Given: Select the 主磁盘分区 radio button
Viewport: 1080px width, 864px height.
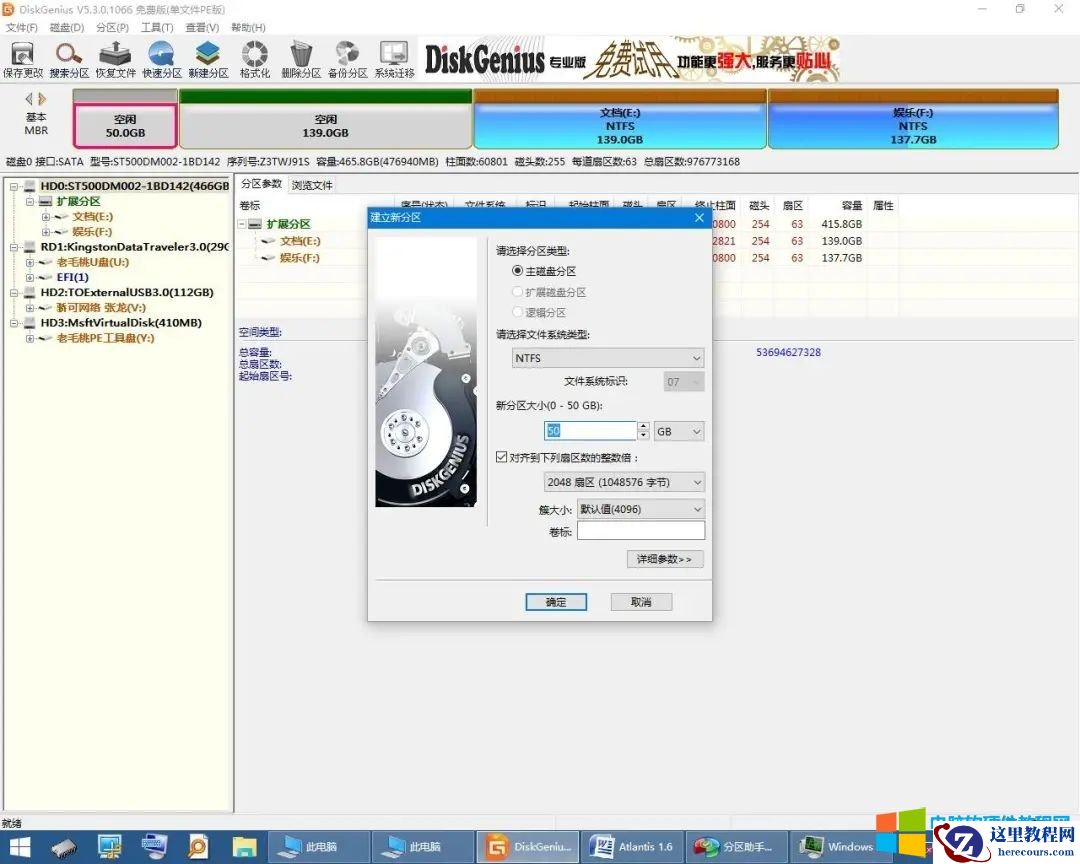Looking at the screenshot, I should coord(518,271).
